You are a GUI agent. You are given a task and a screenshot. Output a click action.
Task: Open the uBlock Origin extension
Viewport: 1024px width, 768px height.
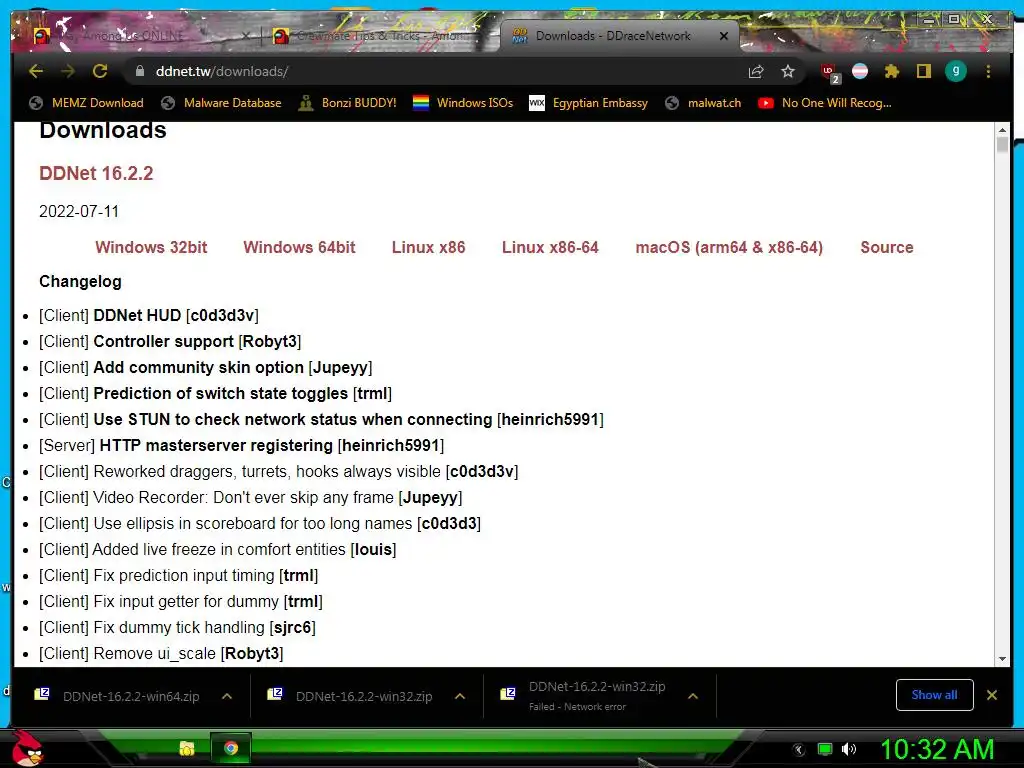[x=829, y=72]
